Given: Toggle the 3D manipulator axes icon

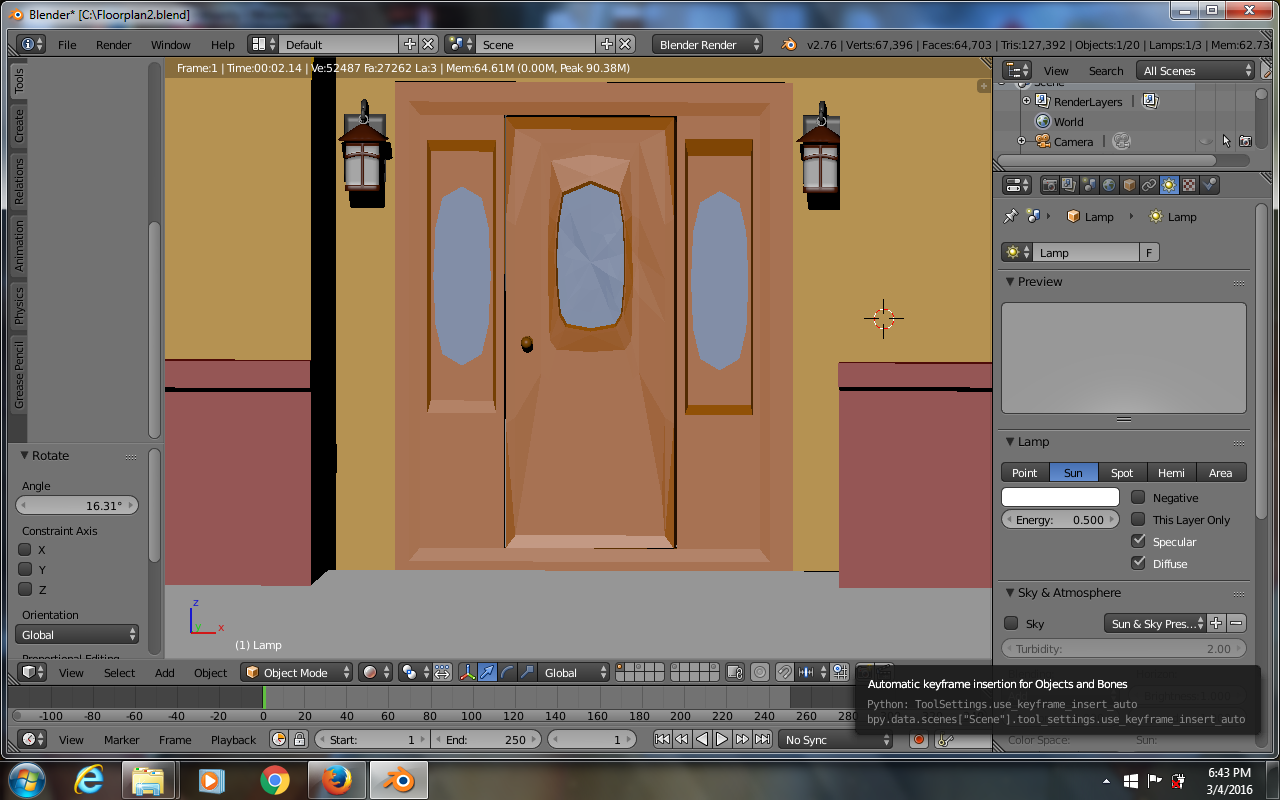Looking at the screenshot, I should coord(467,673).
